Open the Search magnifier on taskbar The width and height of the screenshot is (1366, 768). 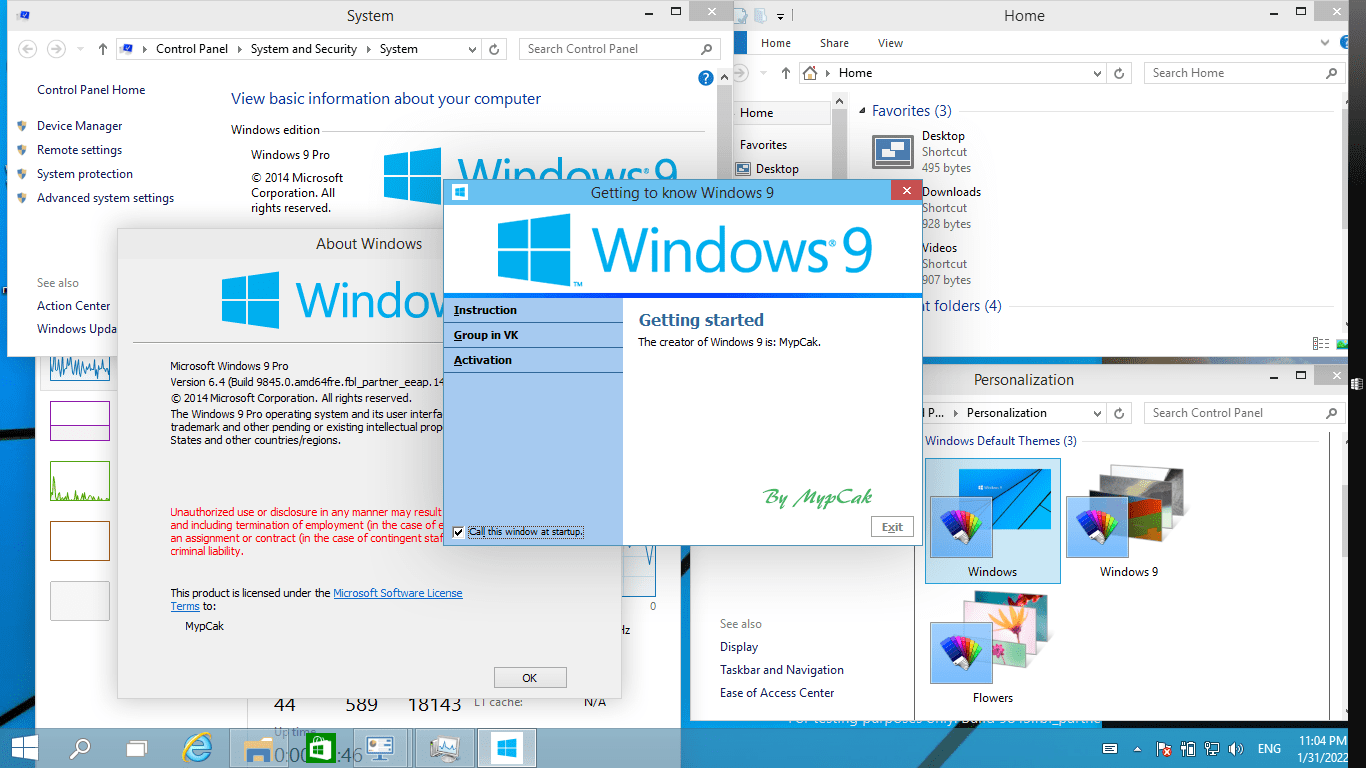pyautogui.click(x=80, y=748)
